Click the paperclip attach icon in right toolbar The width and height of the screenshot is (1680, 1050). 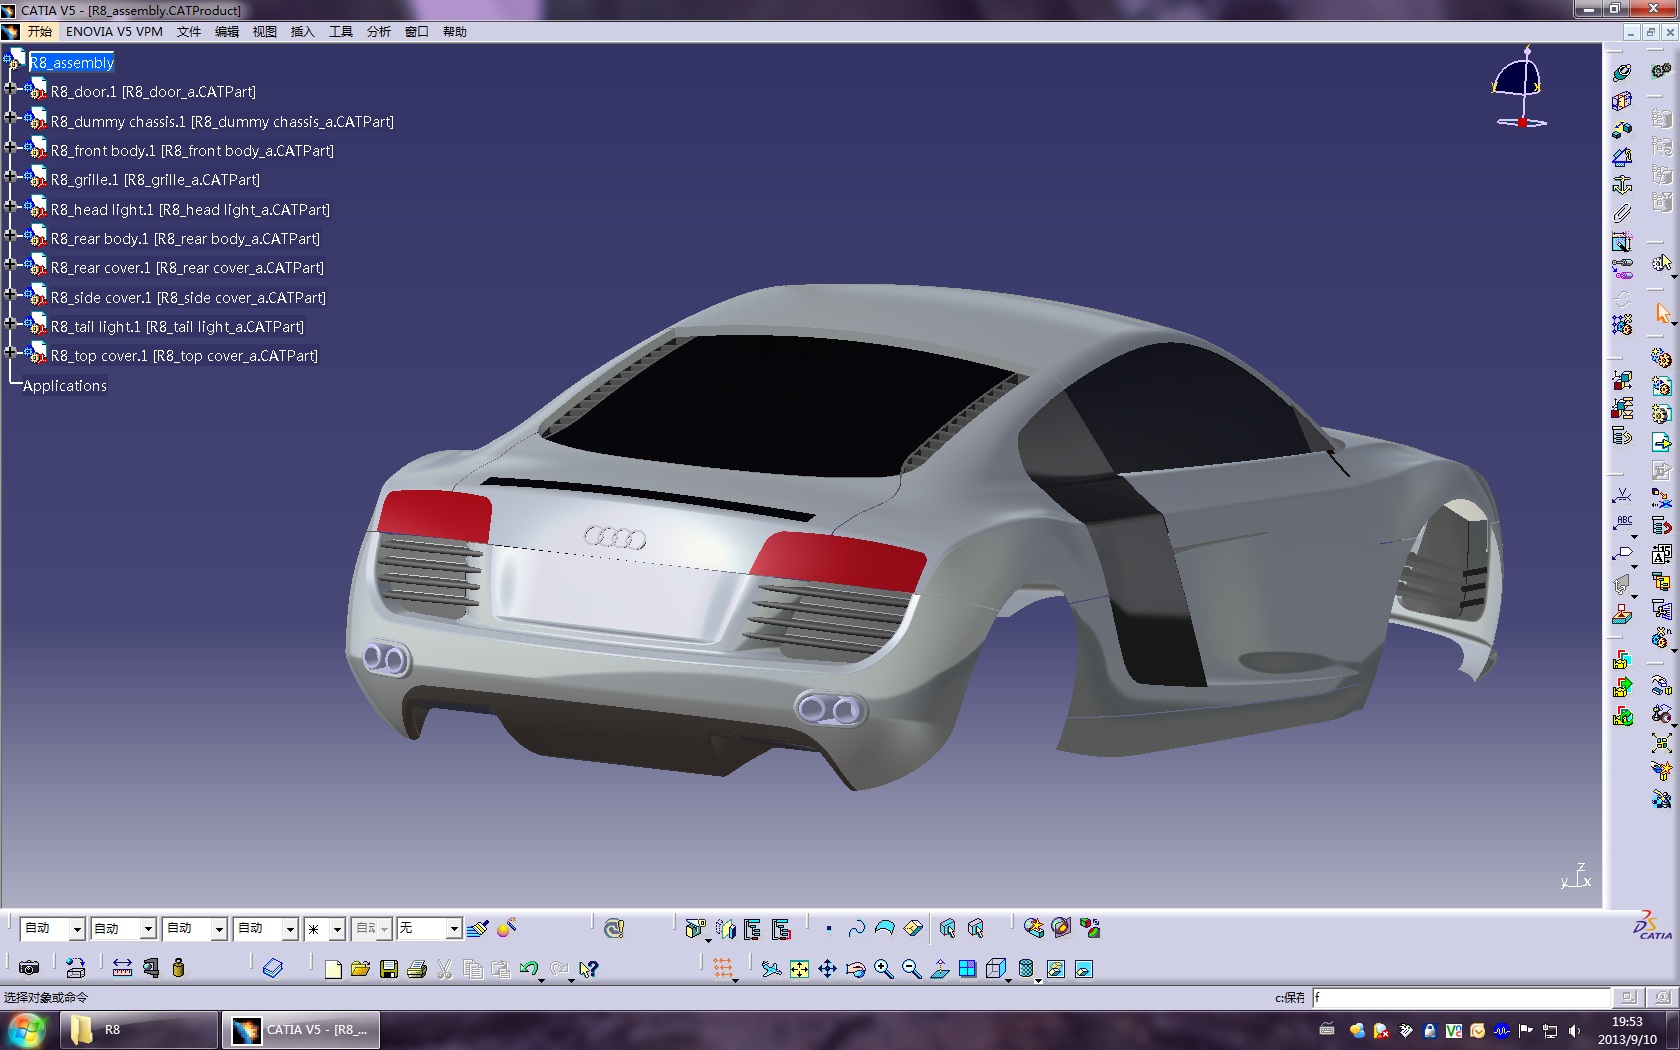point(1622,212)
